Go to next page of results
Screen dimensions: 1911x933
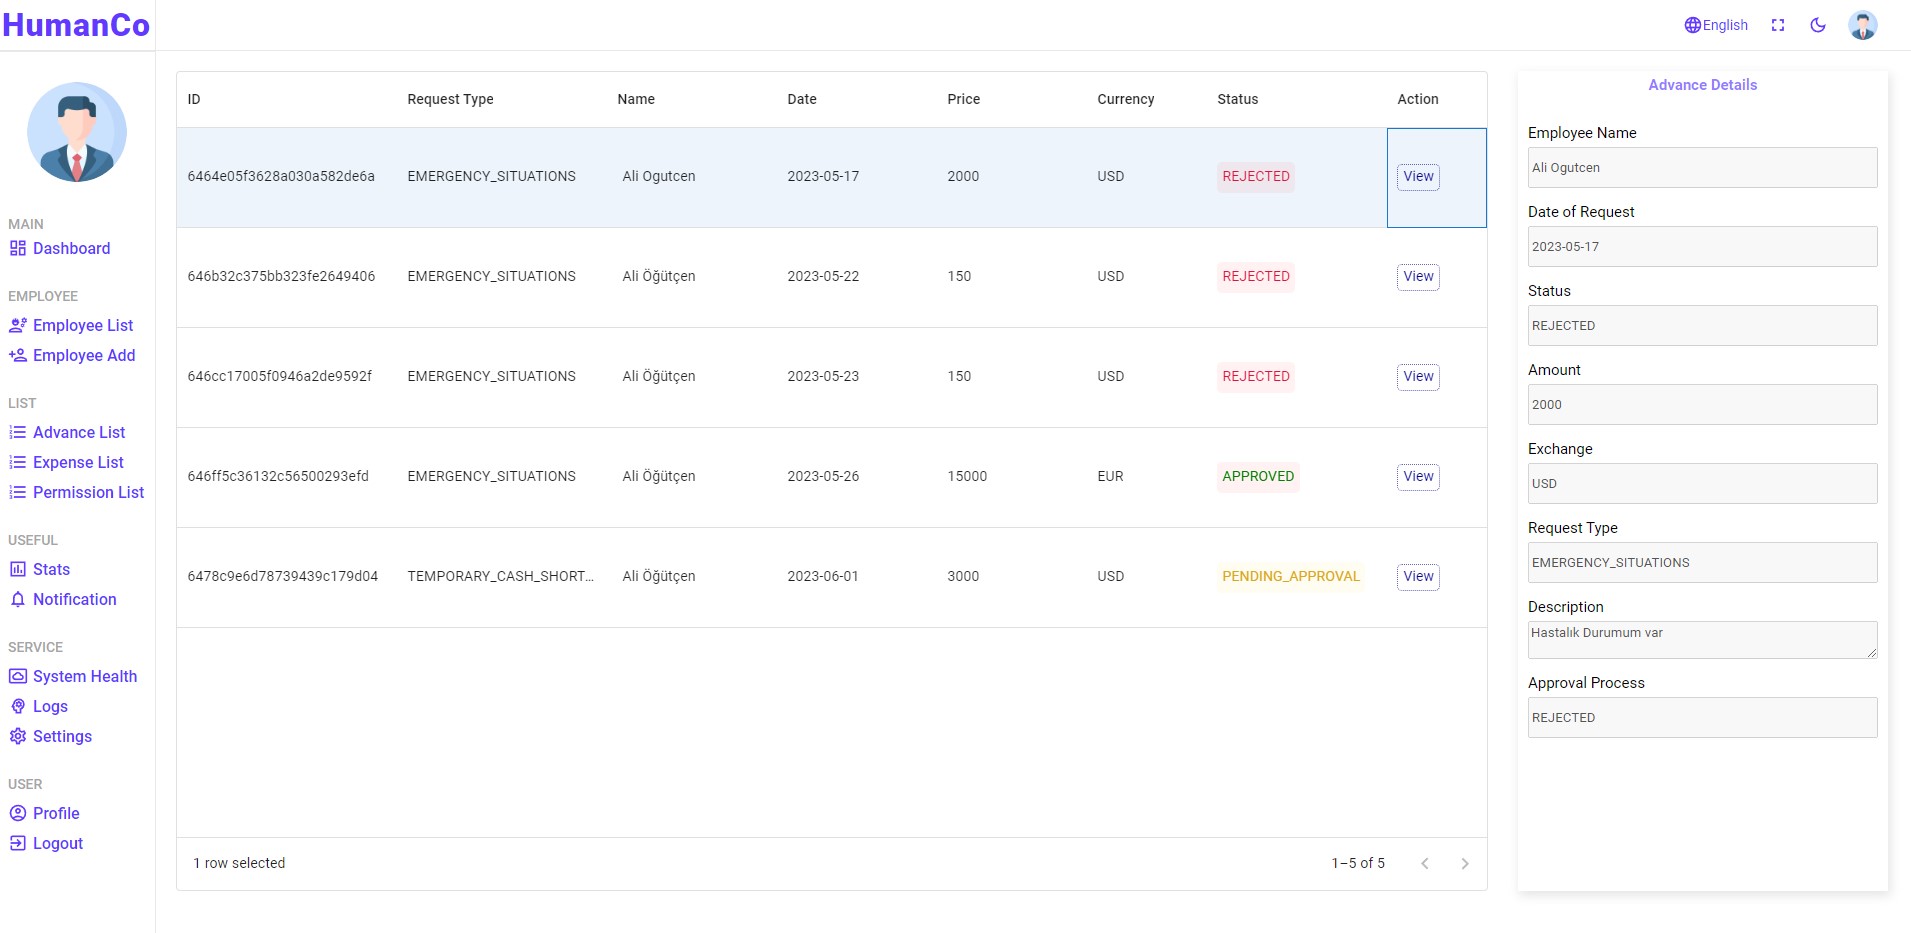(1464, 863)
